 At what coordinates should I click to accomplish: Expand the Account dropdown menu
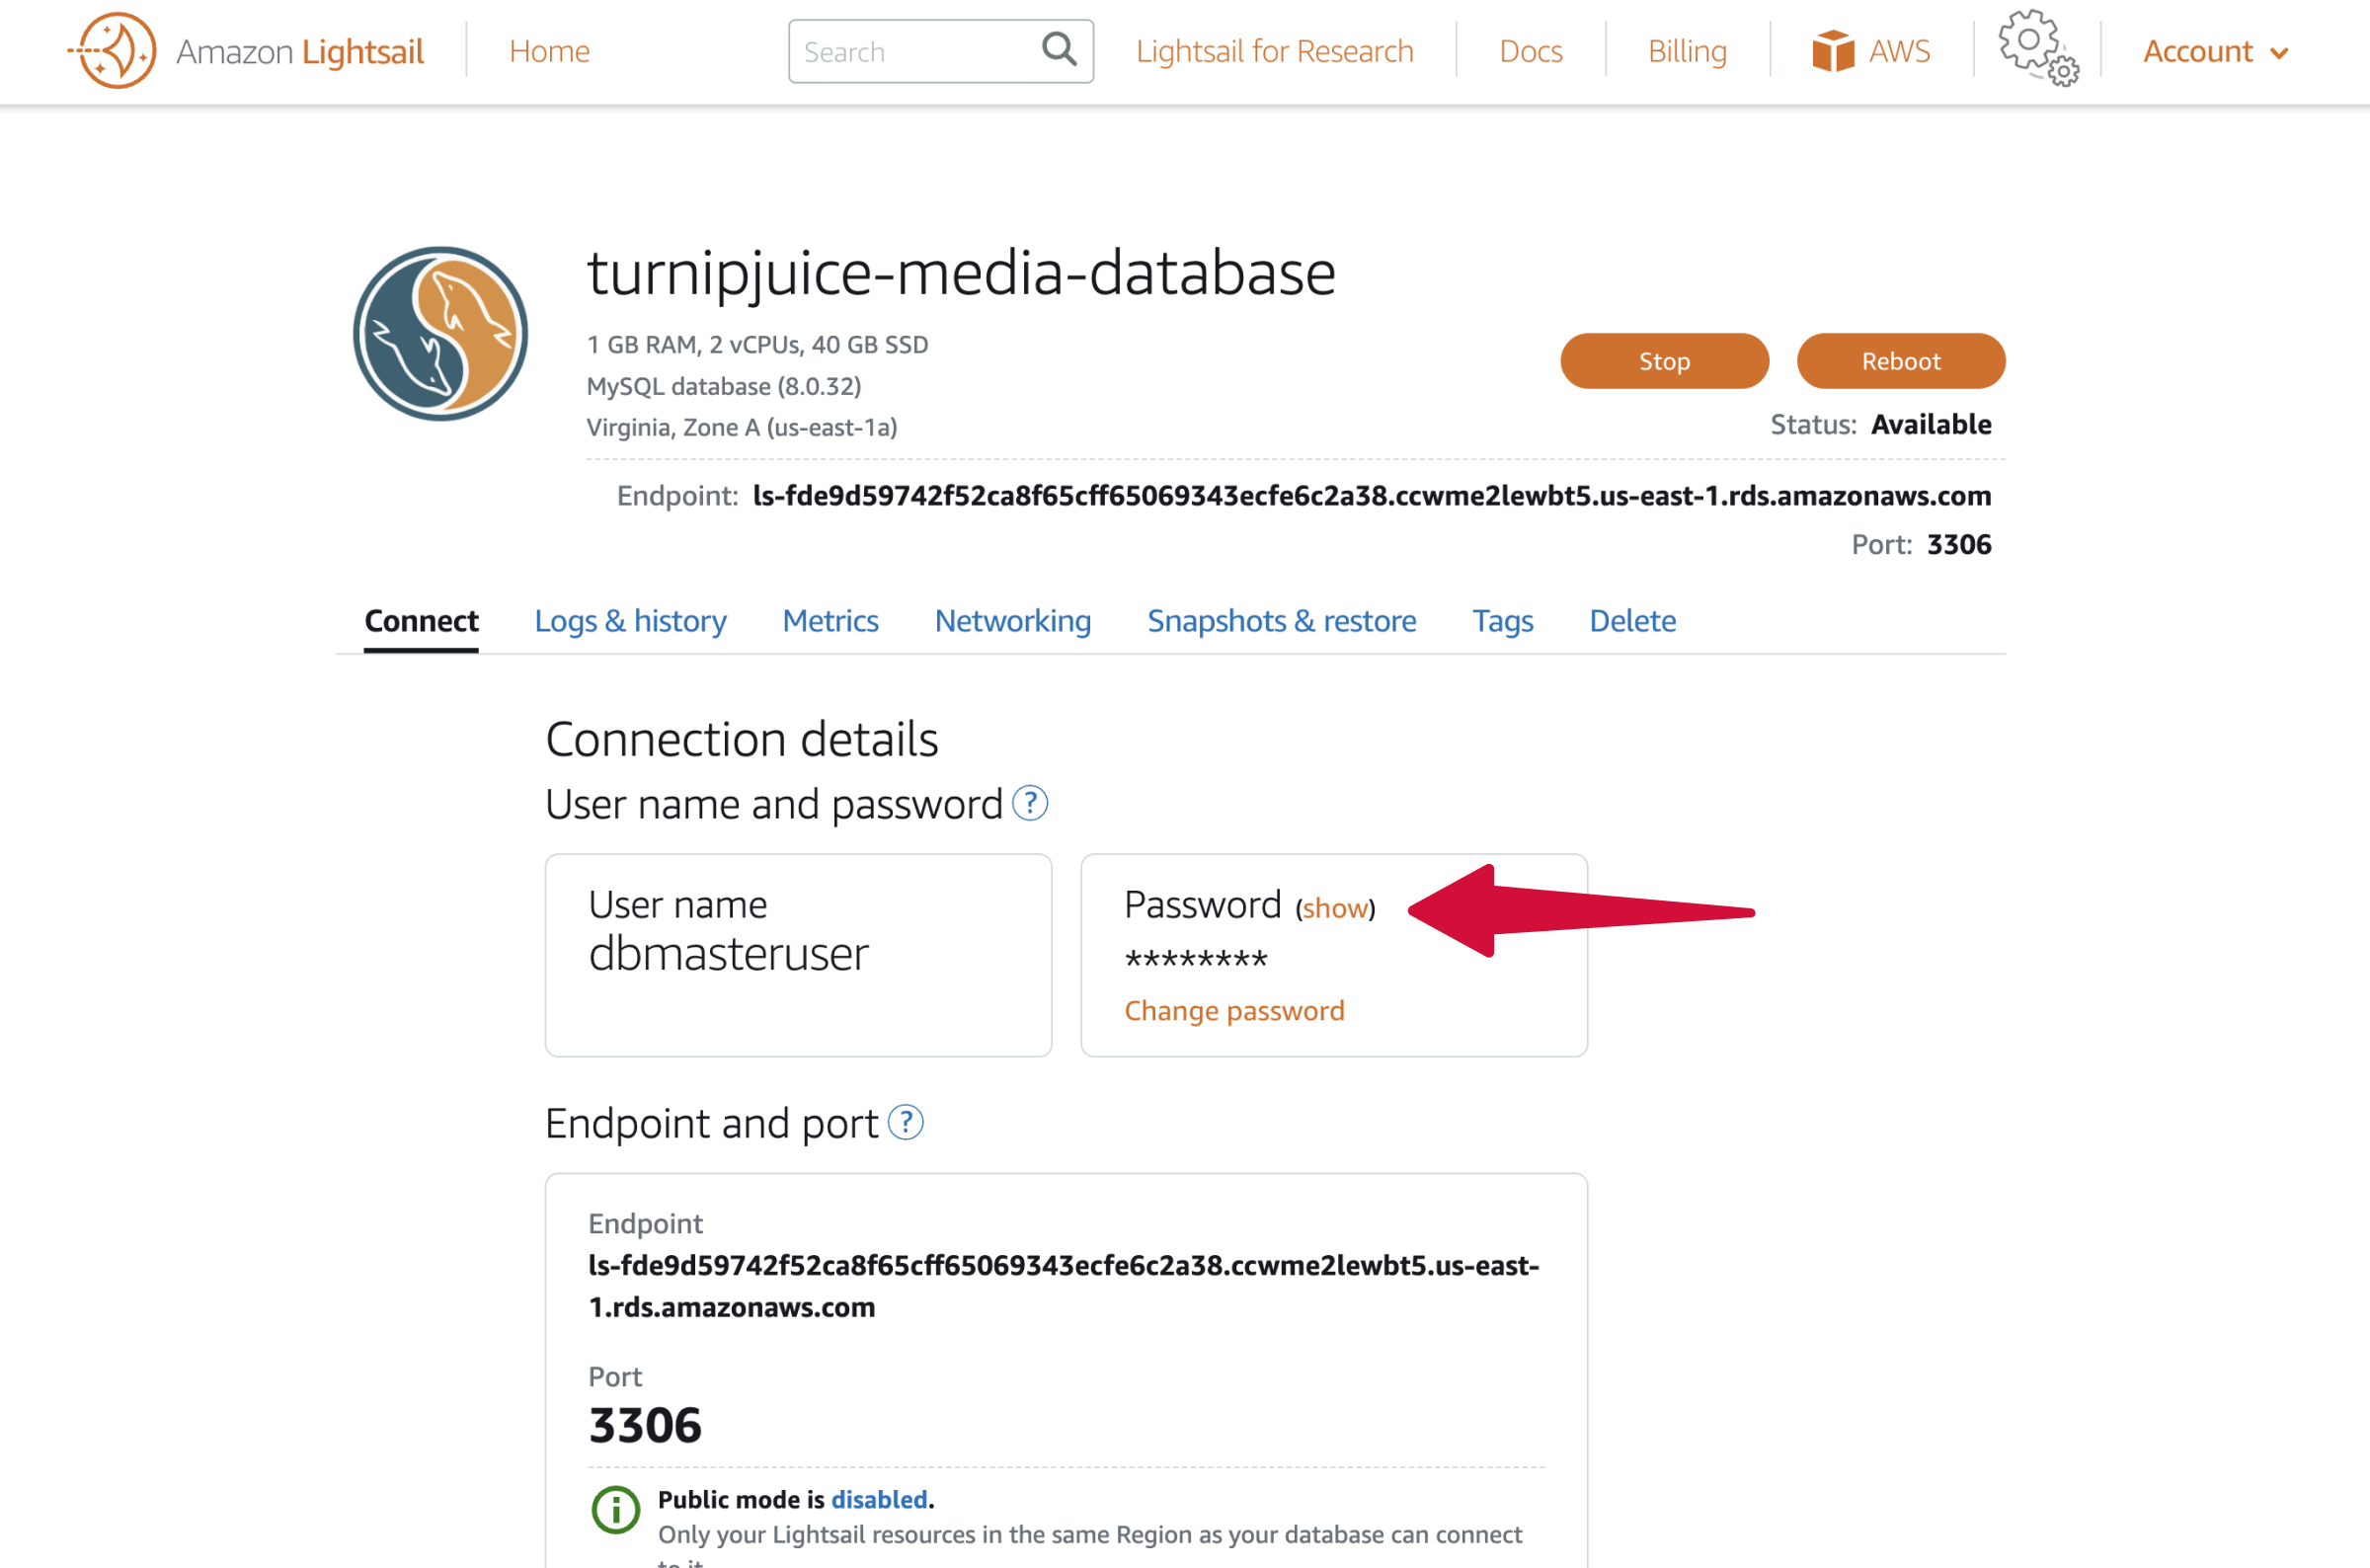[x=2215, y=51]
